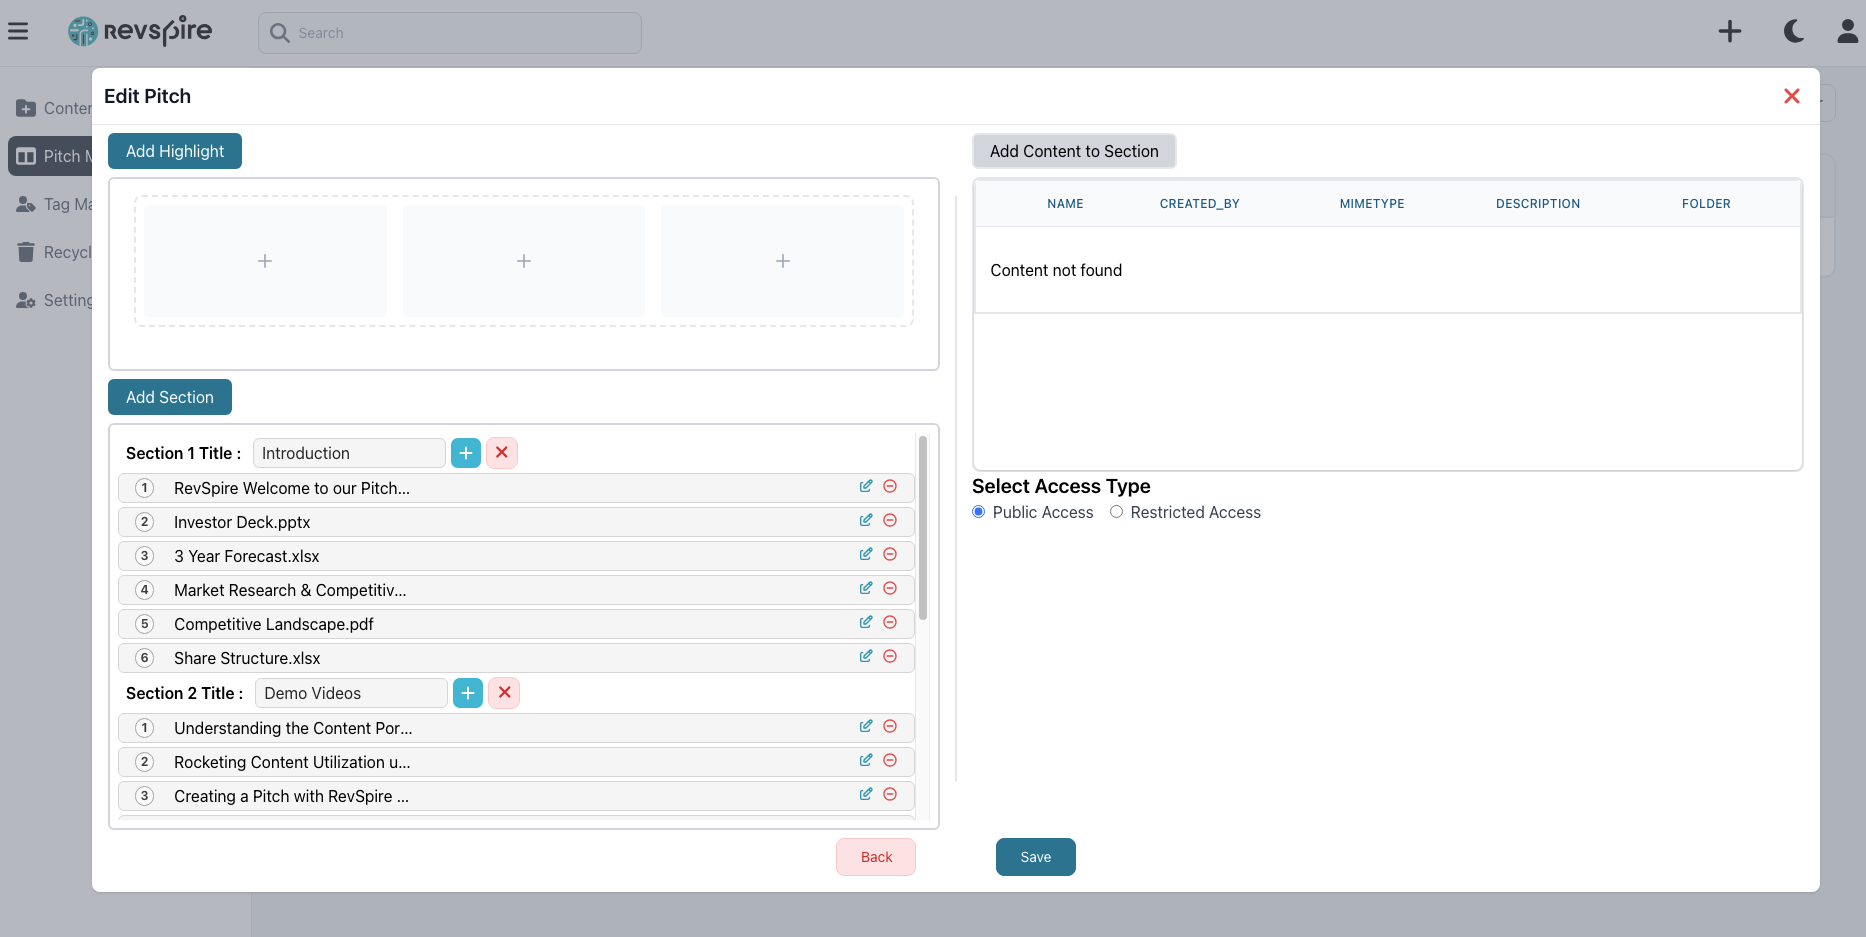Select the Restricted Access option

[x=1116, y=512]
